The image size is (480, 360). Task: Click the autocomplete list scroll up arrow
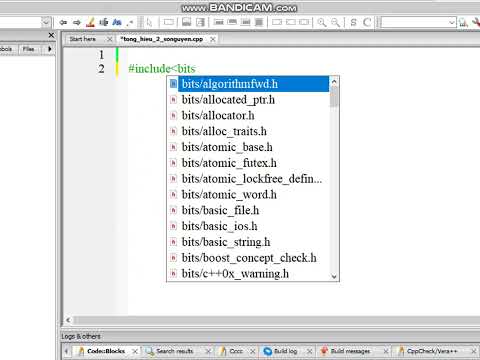pos(334,81)
